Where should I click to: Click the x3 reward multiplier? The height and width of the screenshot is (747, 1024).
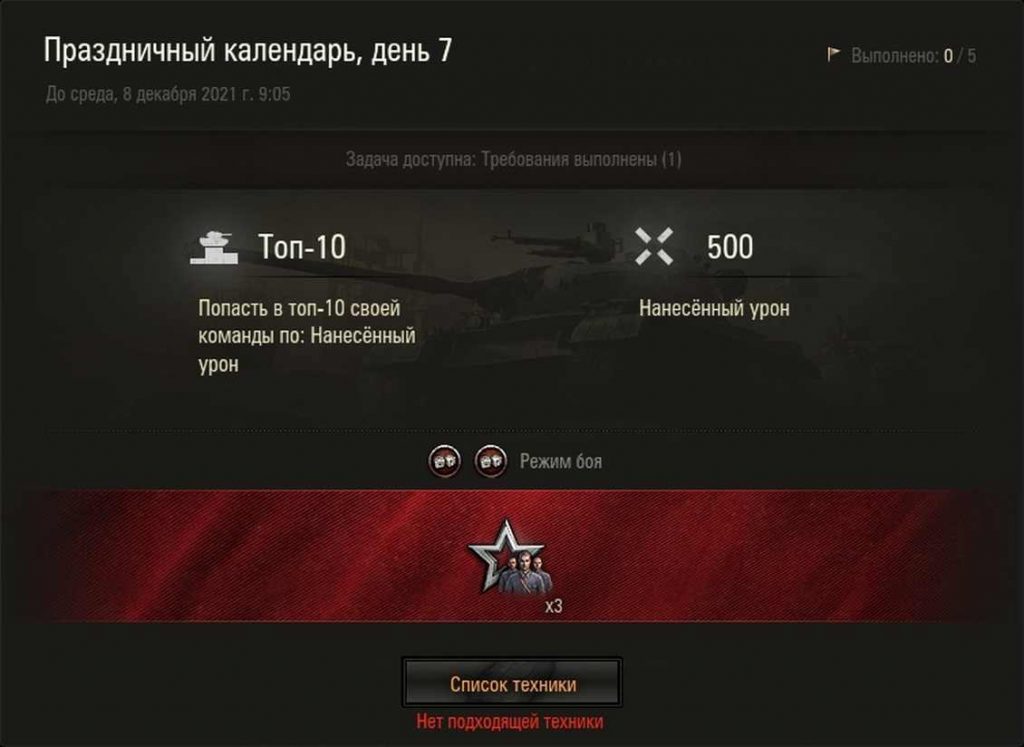click(x=553, y=606)
